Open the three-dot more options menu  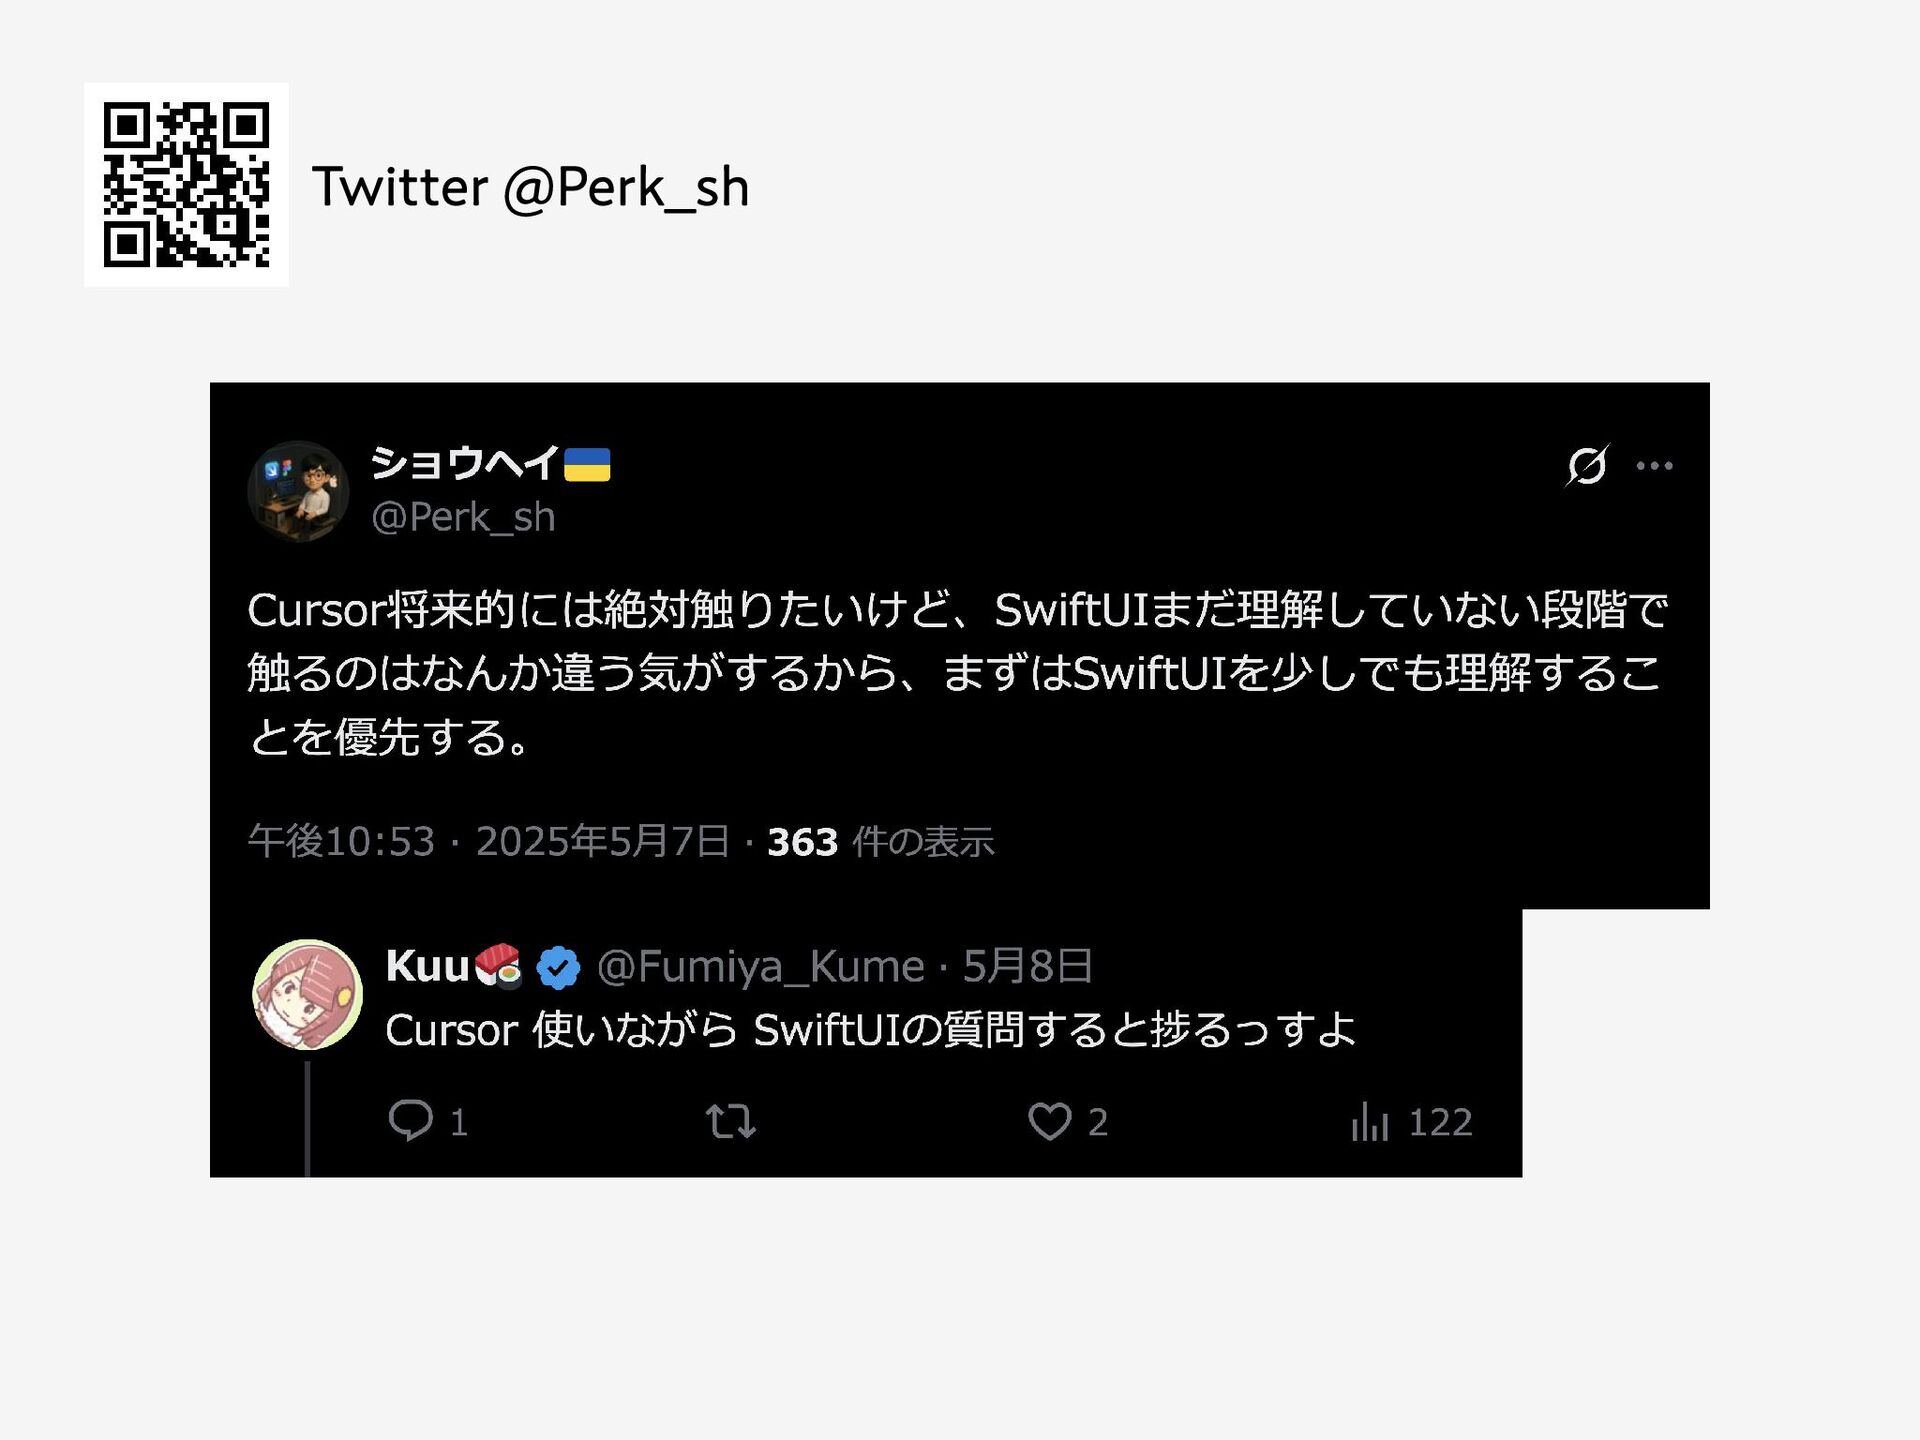tap(1654, 465)
